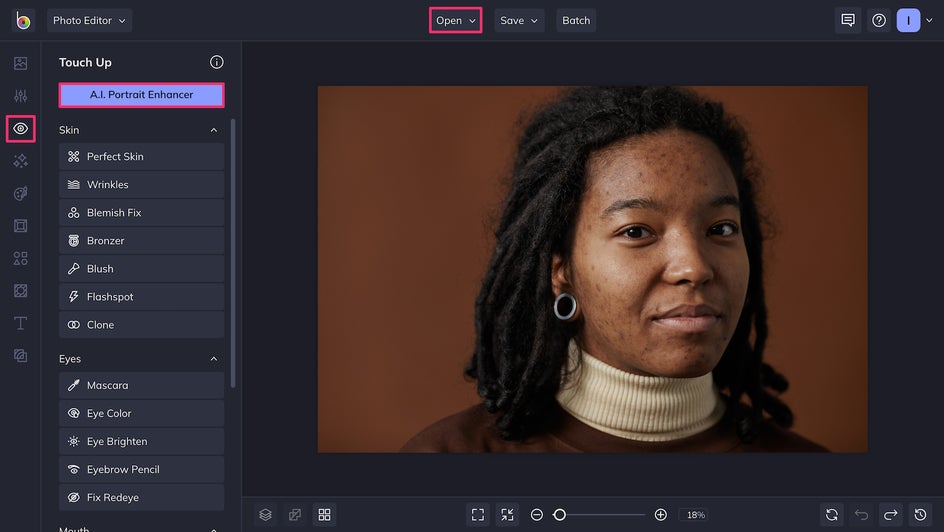This screenshot has width=944, height=532.
Task: Select the Flashspot tool
Action: (x=141, y=297)
